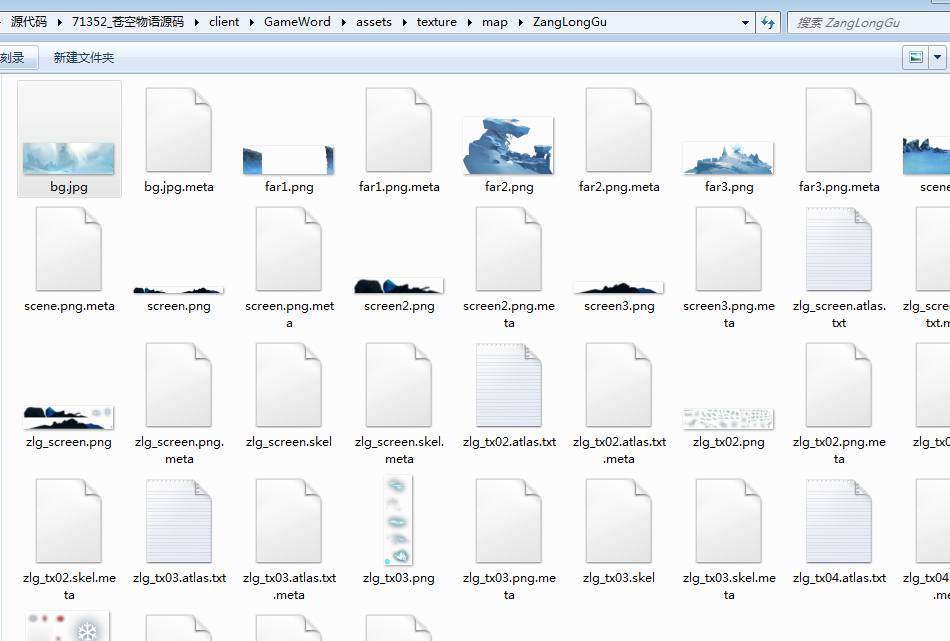Select the zlg_tx03.png sprite sheet file
The height and width of the screenshot is (641, 950).
398,520
